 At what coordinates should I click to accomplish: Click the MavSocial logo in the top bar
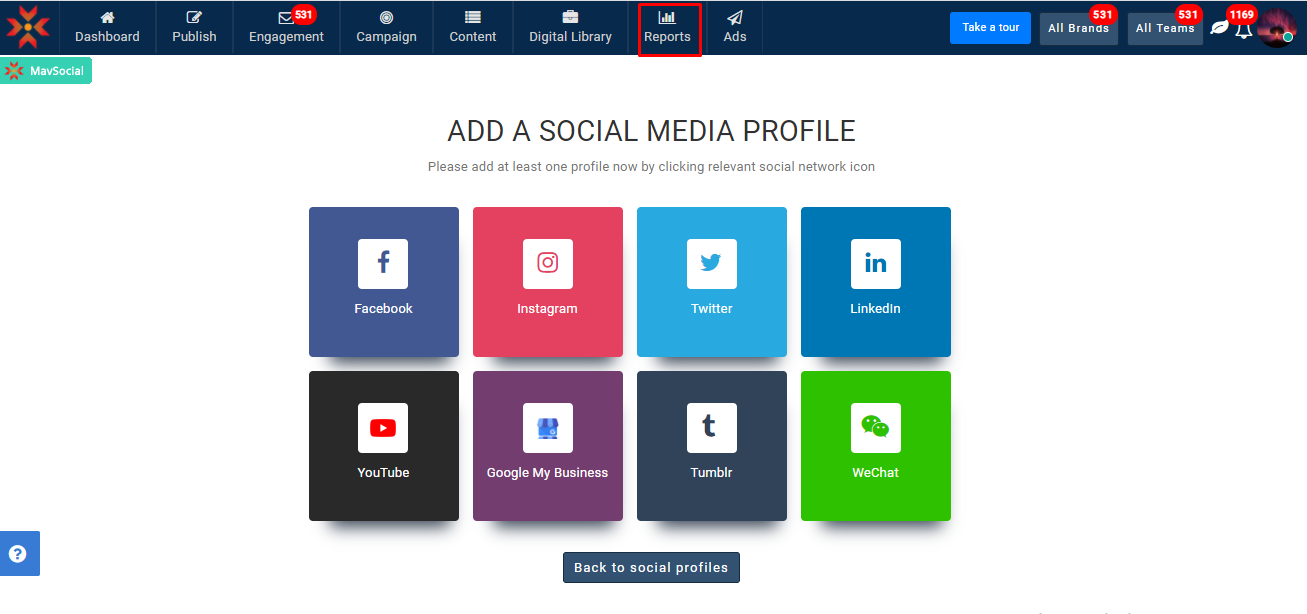click(x=27, y=27)
